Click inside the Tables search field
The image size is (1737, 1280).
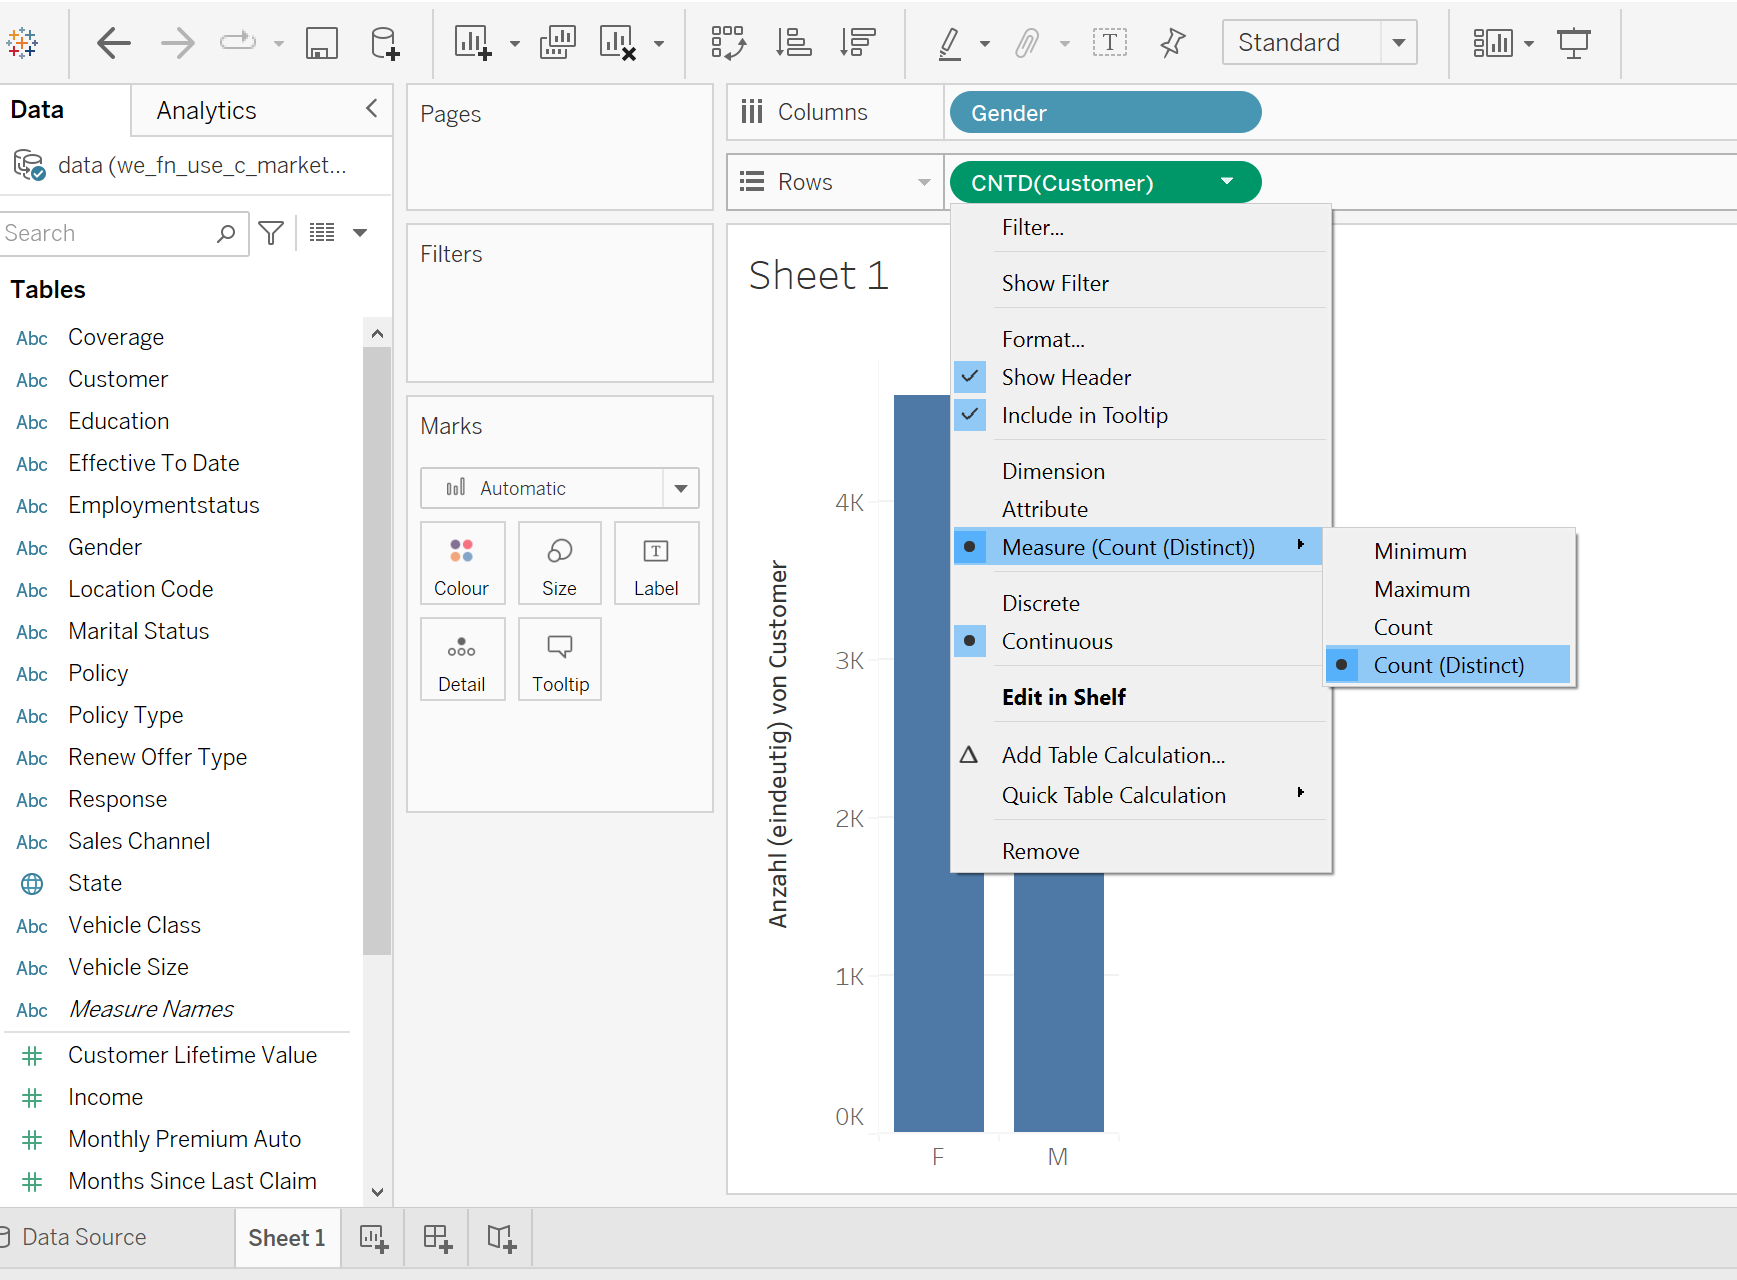(110, 232)
